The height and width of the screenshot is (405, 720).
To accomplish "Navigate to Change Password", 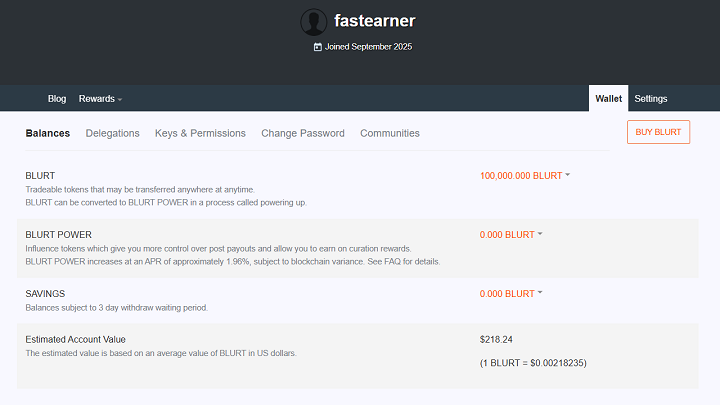I will click(303, 133).
